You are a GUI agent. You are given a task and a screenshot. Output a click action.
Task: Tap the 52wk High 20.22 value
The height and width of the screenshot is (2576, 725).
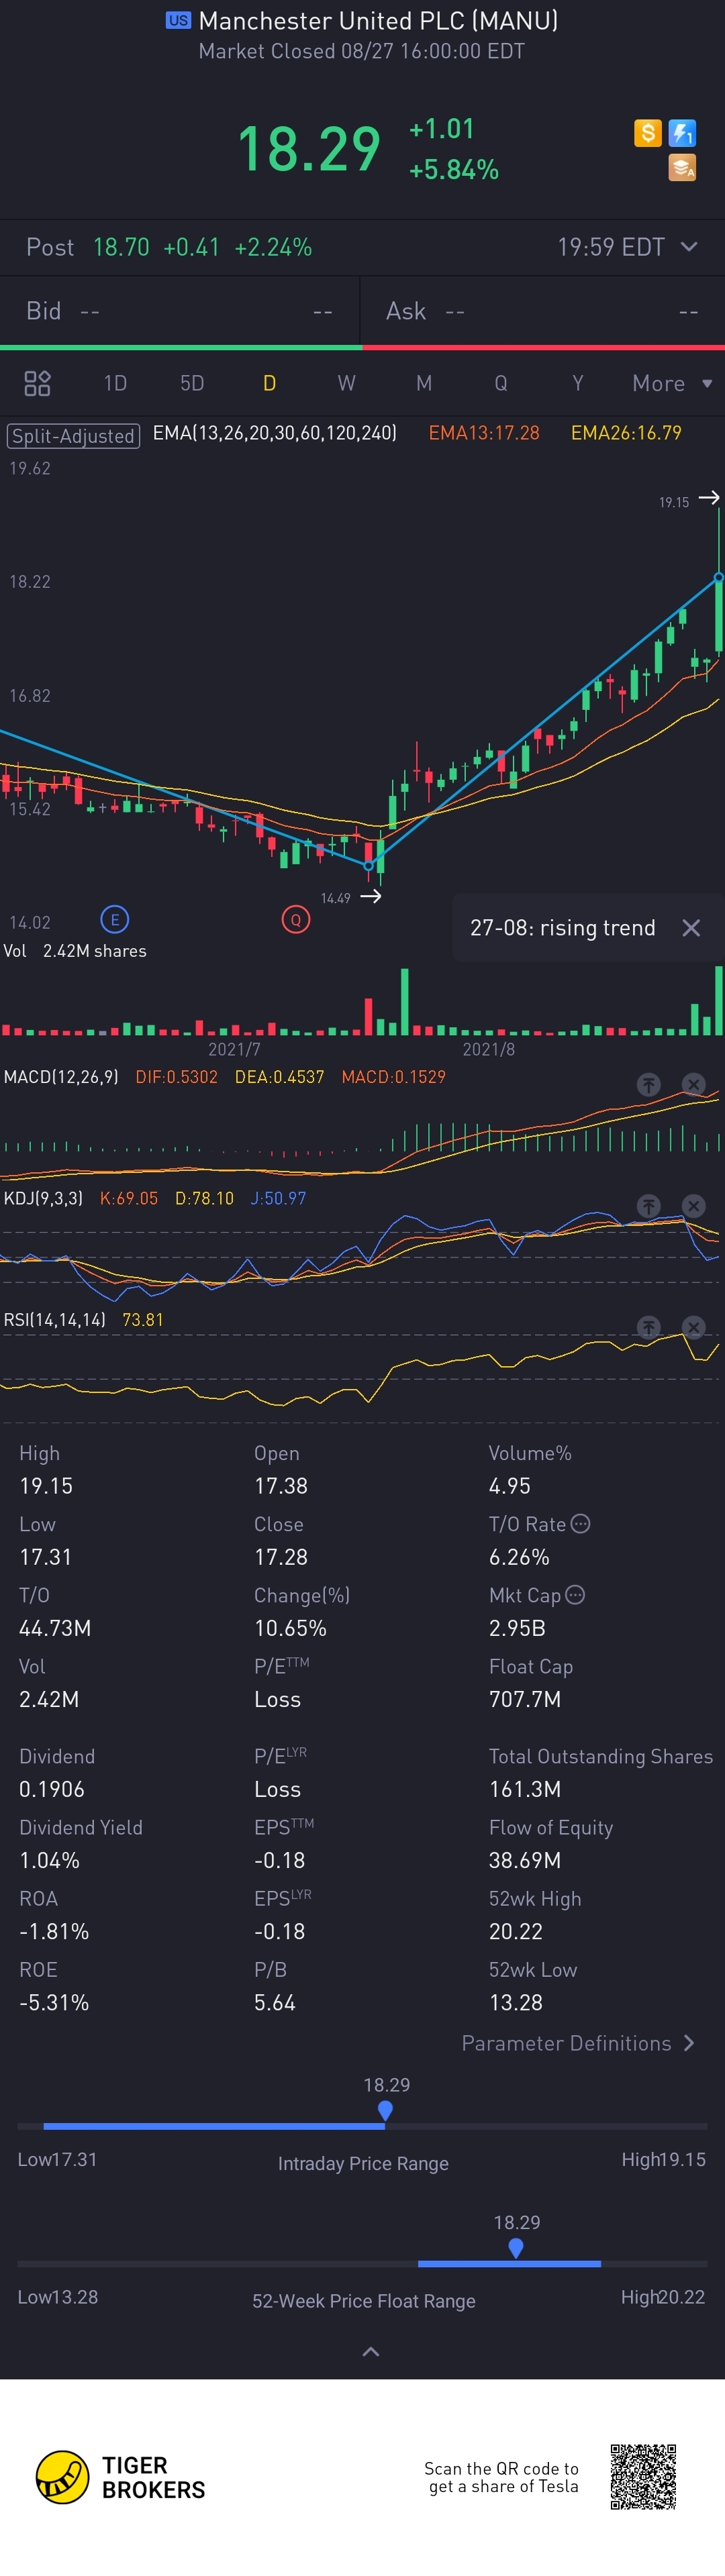click(x=516, y=1931)
